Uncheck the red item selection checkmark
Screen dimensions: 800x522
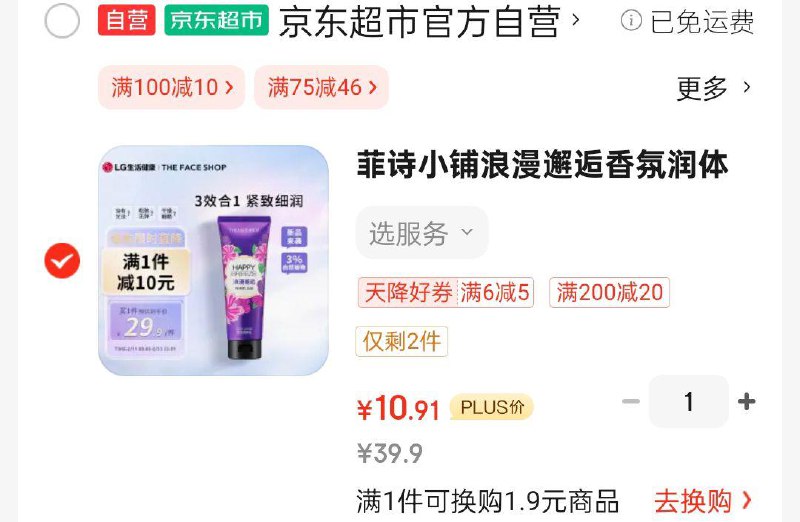(x=62, y=261)
